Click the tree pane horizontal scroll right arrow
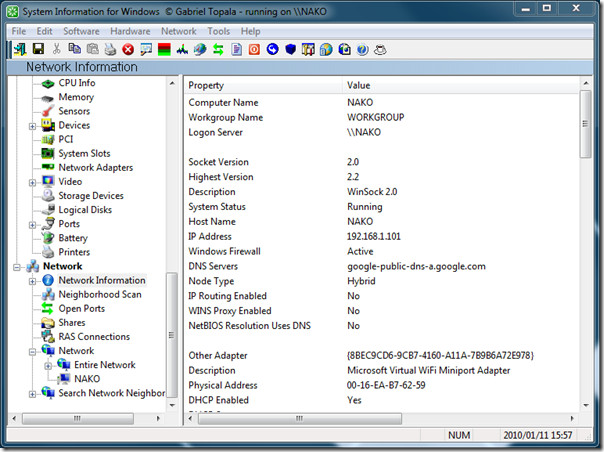The width and height of the screenshot is (604, 452). click(x=158, y=418)
